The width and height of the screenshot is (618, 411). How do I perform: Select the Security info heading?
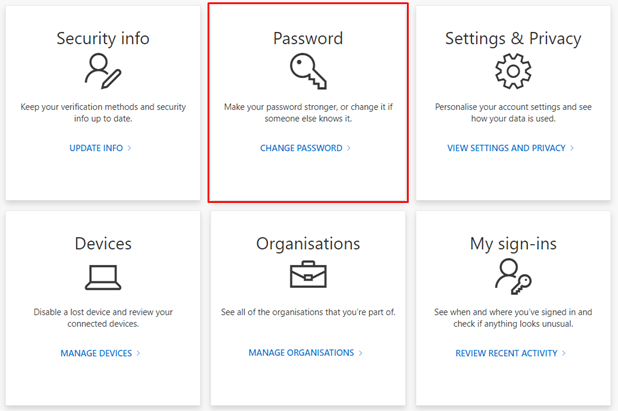click(103, 38)
